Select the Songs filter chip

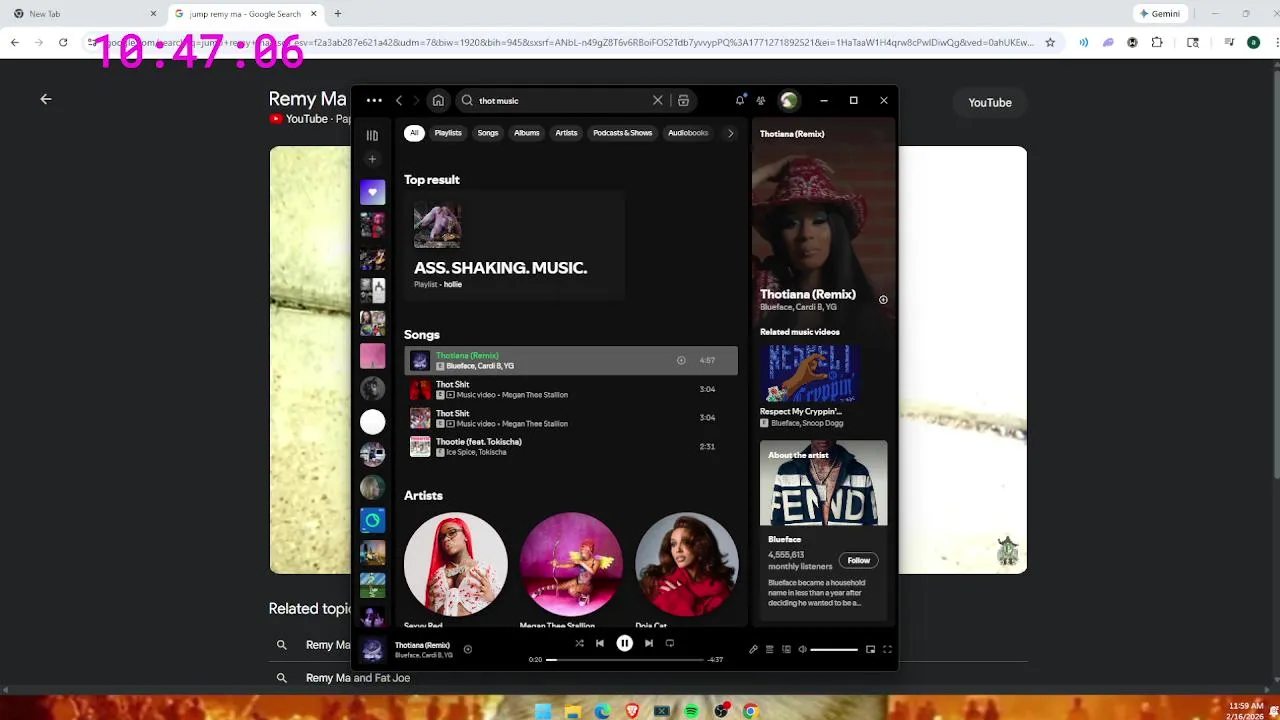tap(488, 133)
